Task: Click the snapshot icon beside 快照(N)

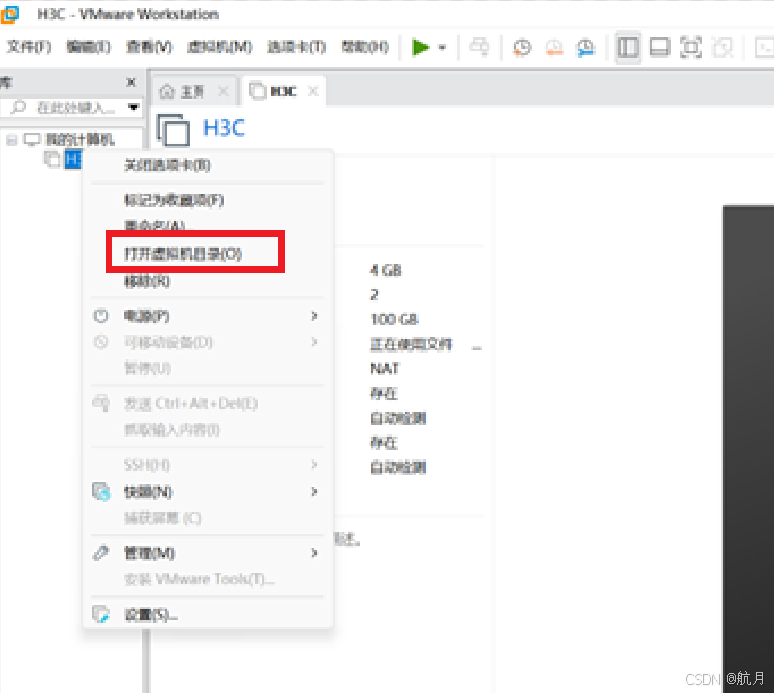Action: 101,492
